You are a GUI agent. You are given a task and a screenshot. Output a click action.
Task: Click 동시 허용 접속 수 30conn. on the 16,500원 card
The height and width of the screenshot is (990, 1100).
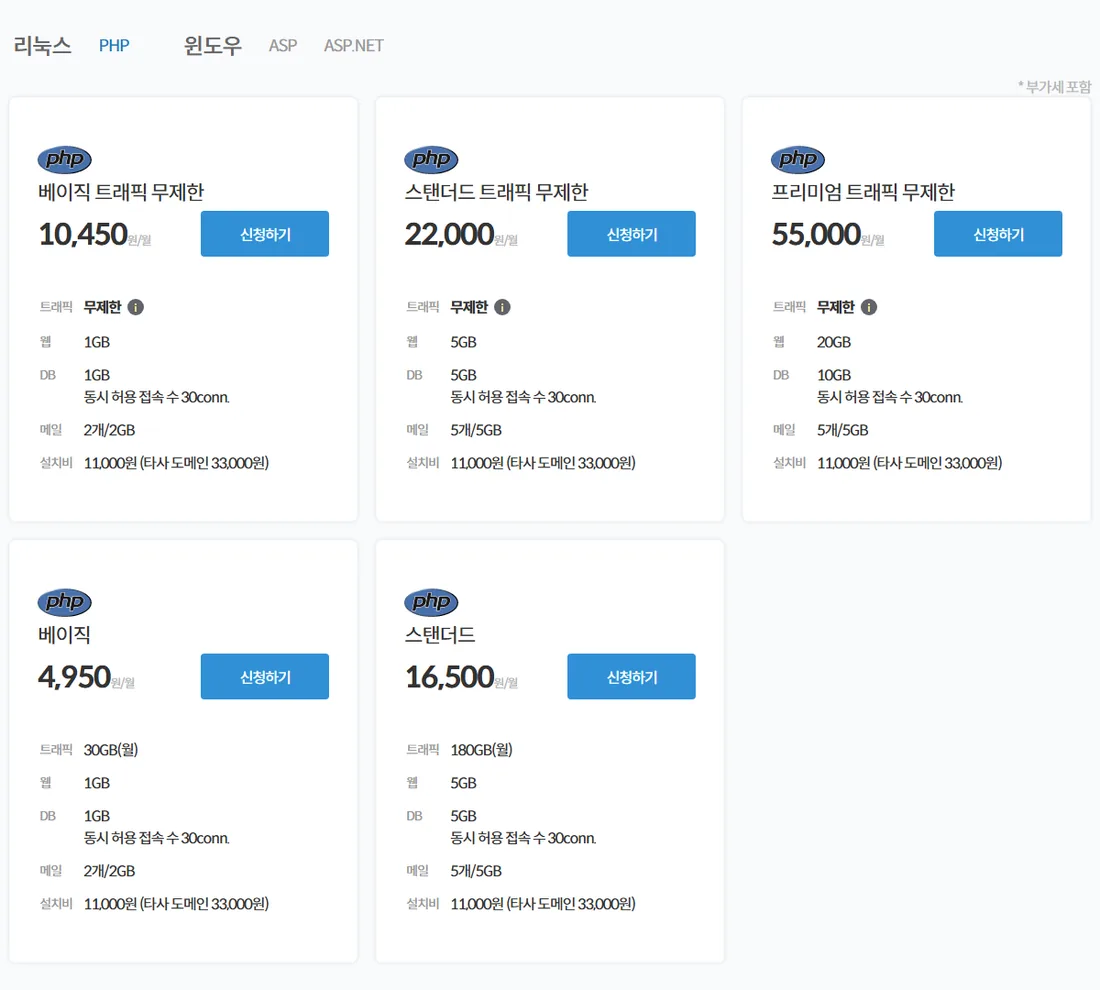coord(523,838)
